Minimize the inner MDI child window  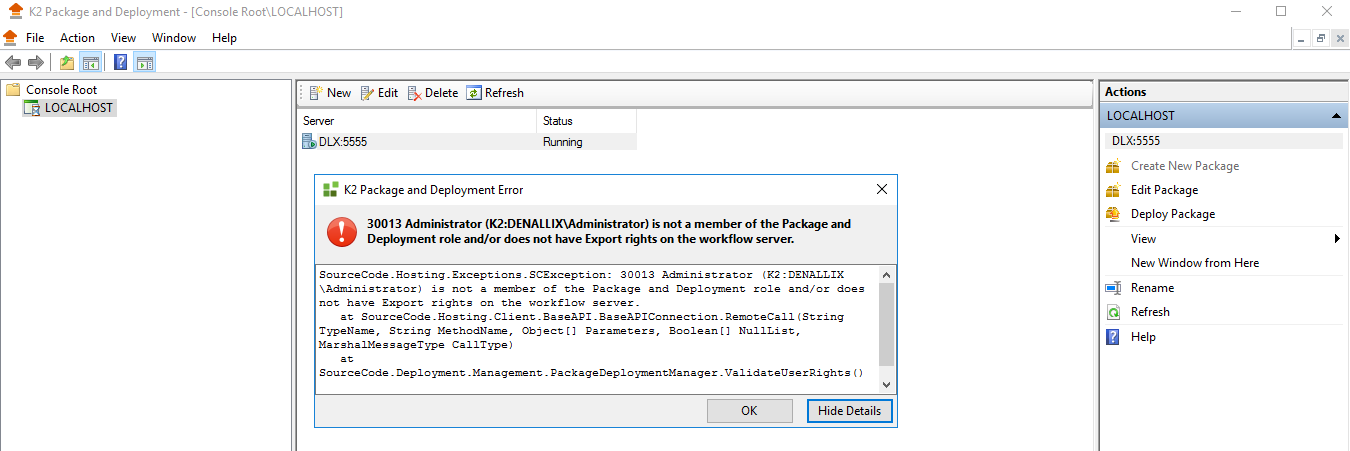click(1303, 39)
